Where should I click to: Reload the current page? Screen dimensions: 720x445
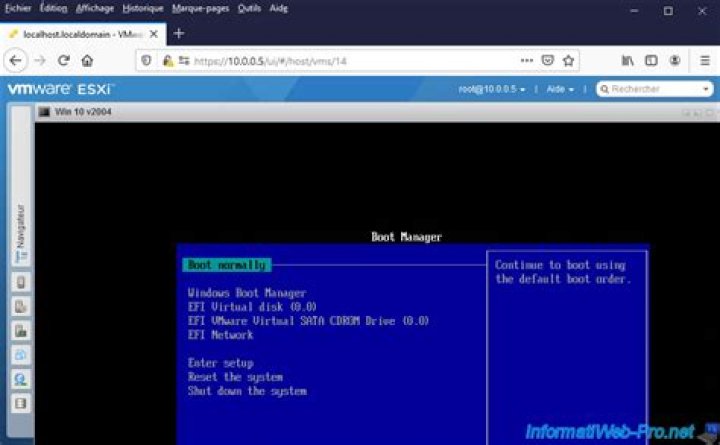click(64, 61)
